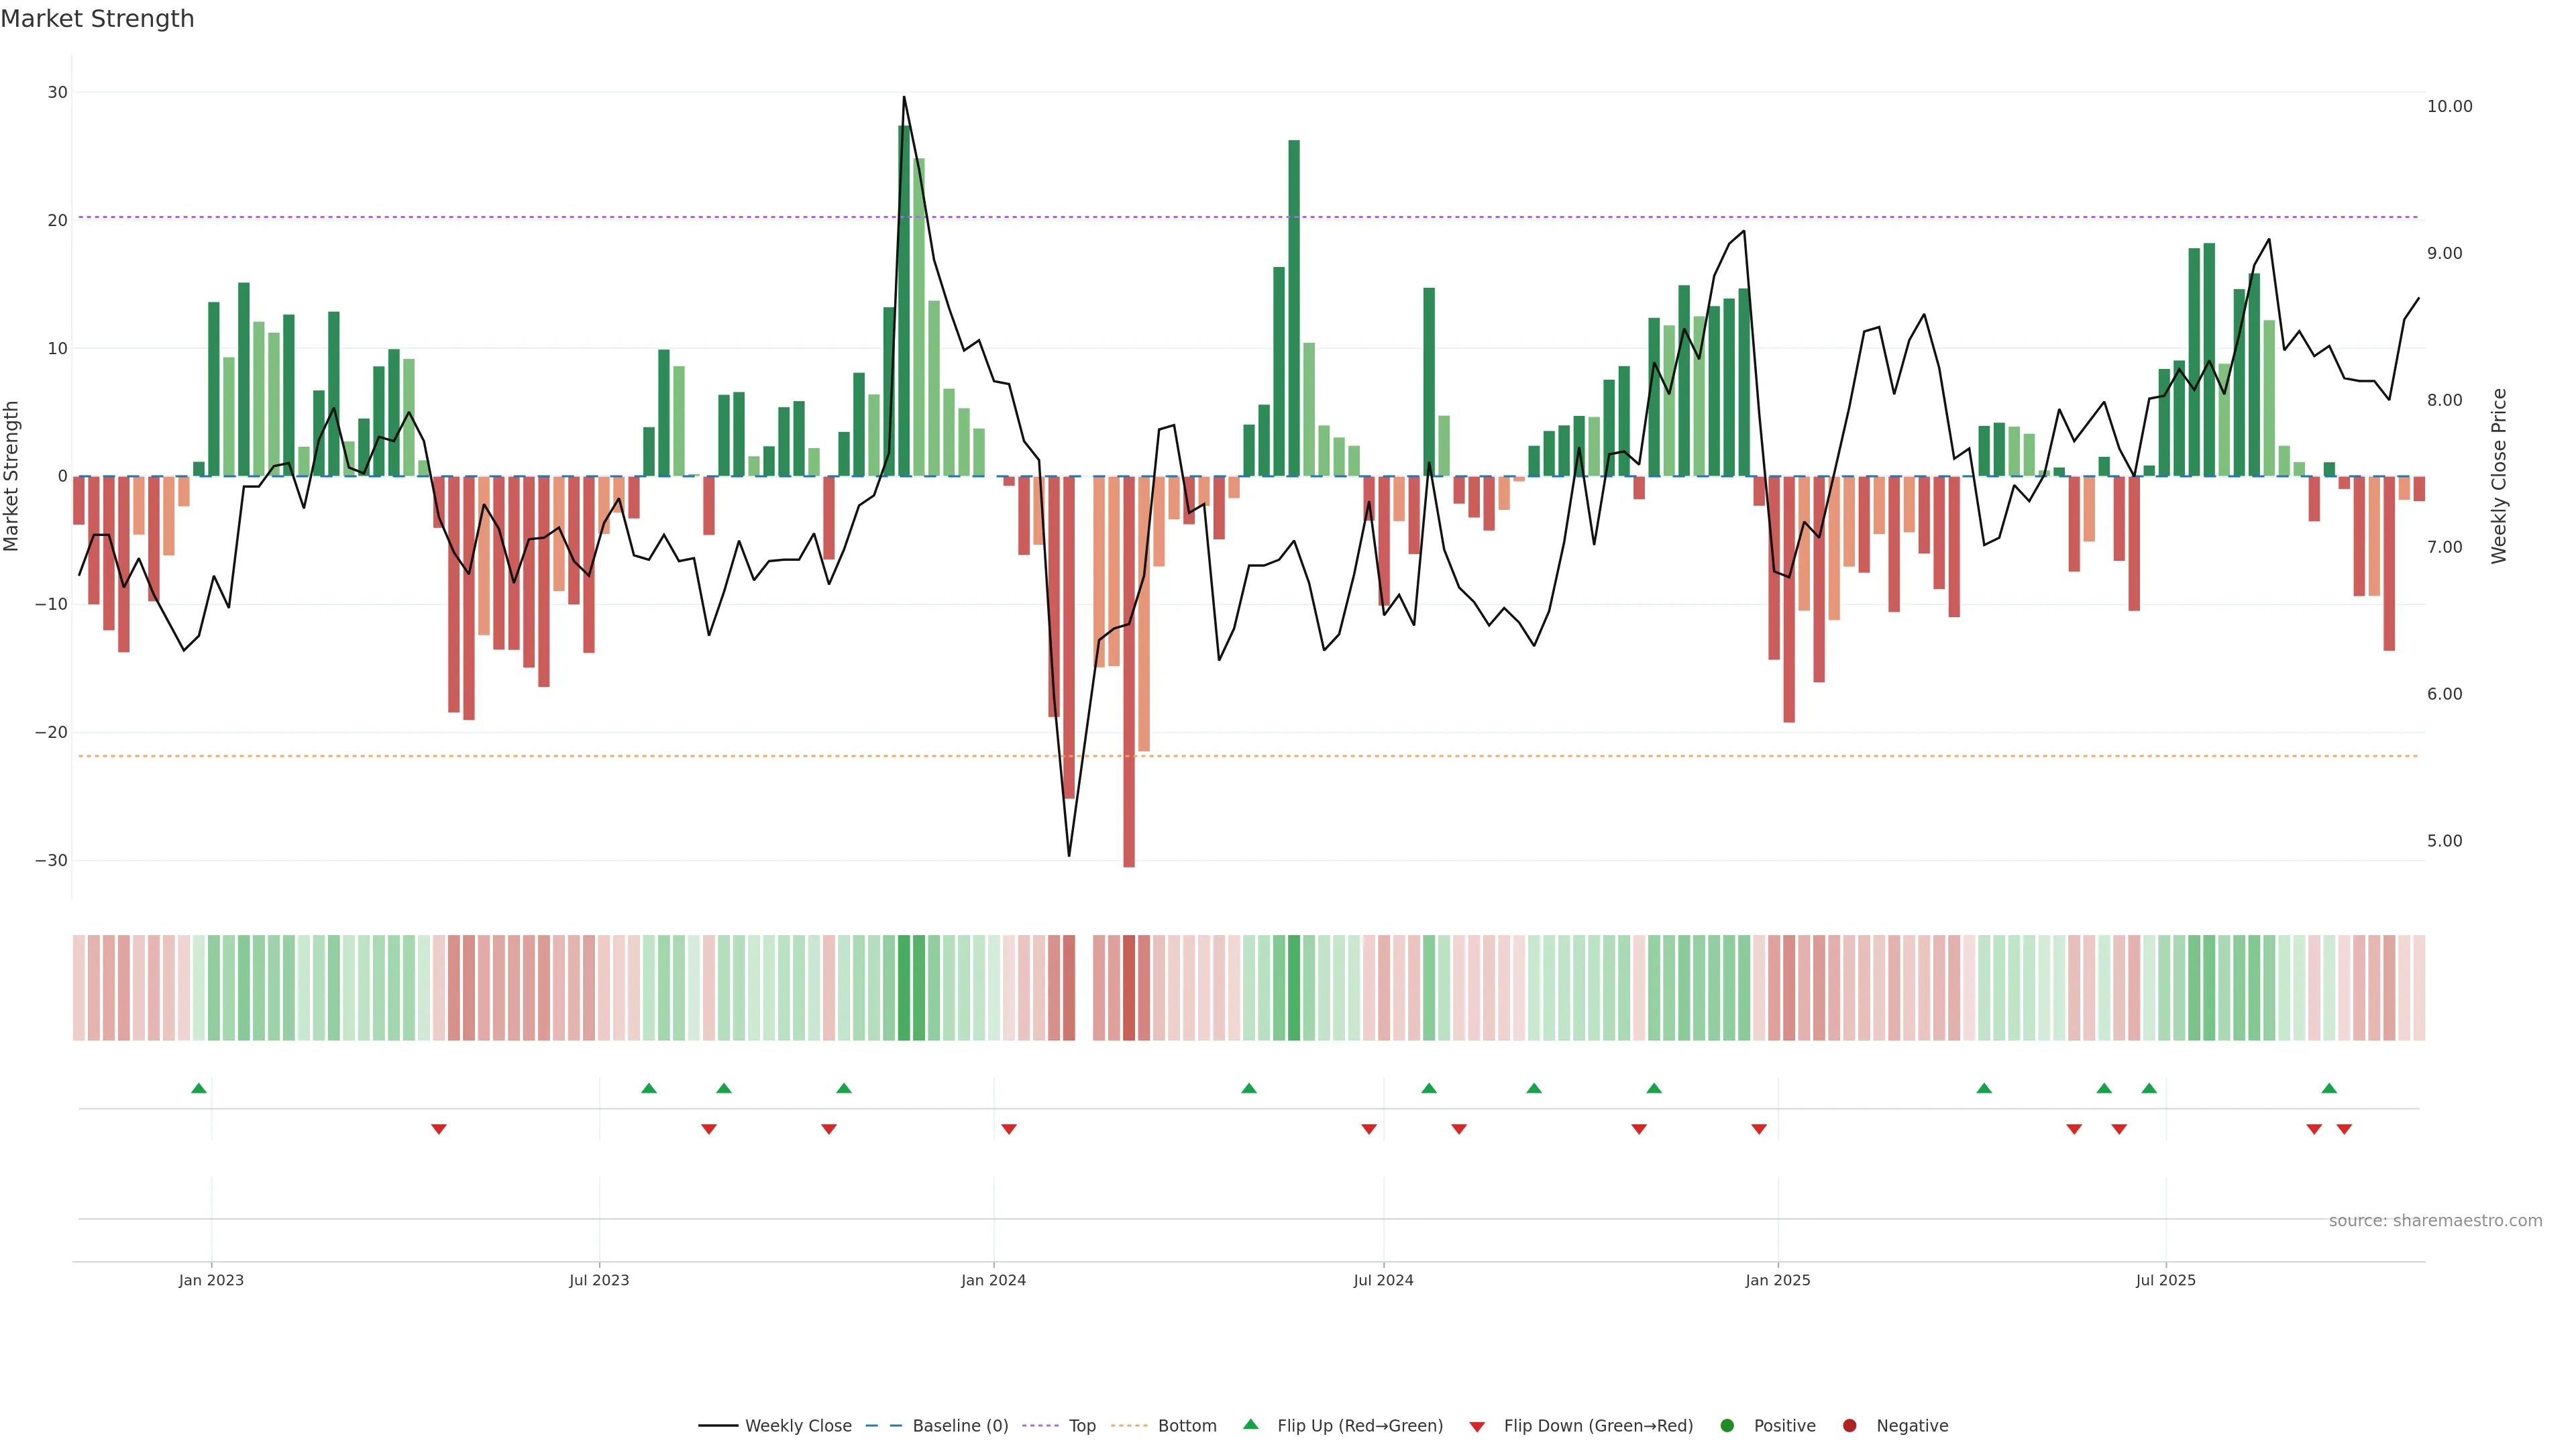Screen dimensions: 2576x1449
Task: Click the source: sharemaestro.com text
Action: pyautogui.click(x=2435, y=1220)
